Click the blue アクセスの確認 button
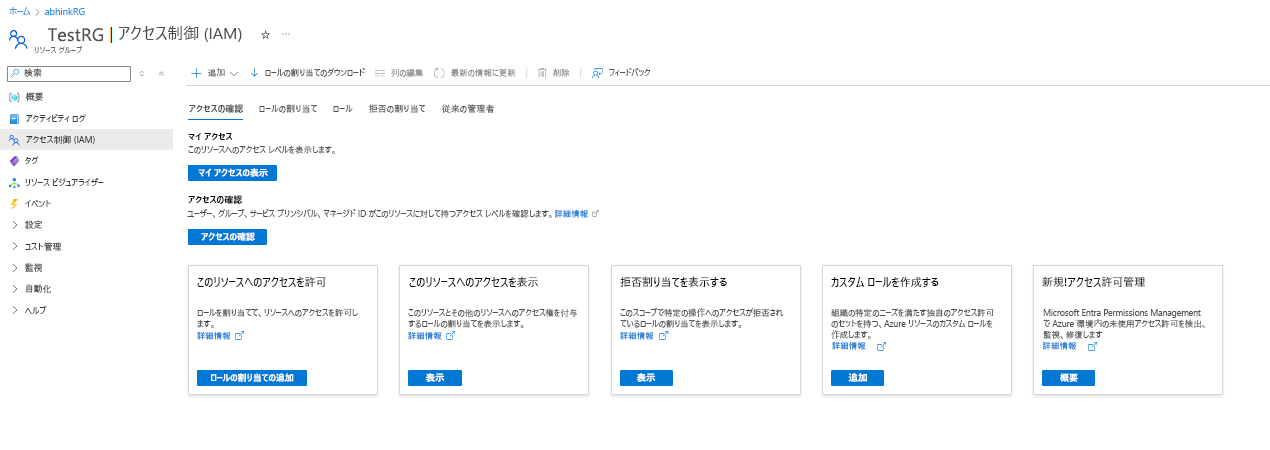Screen dimensions: 1270x450 coord(227,237)
